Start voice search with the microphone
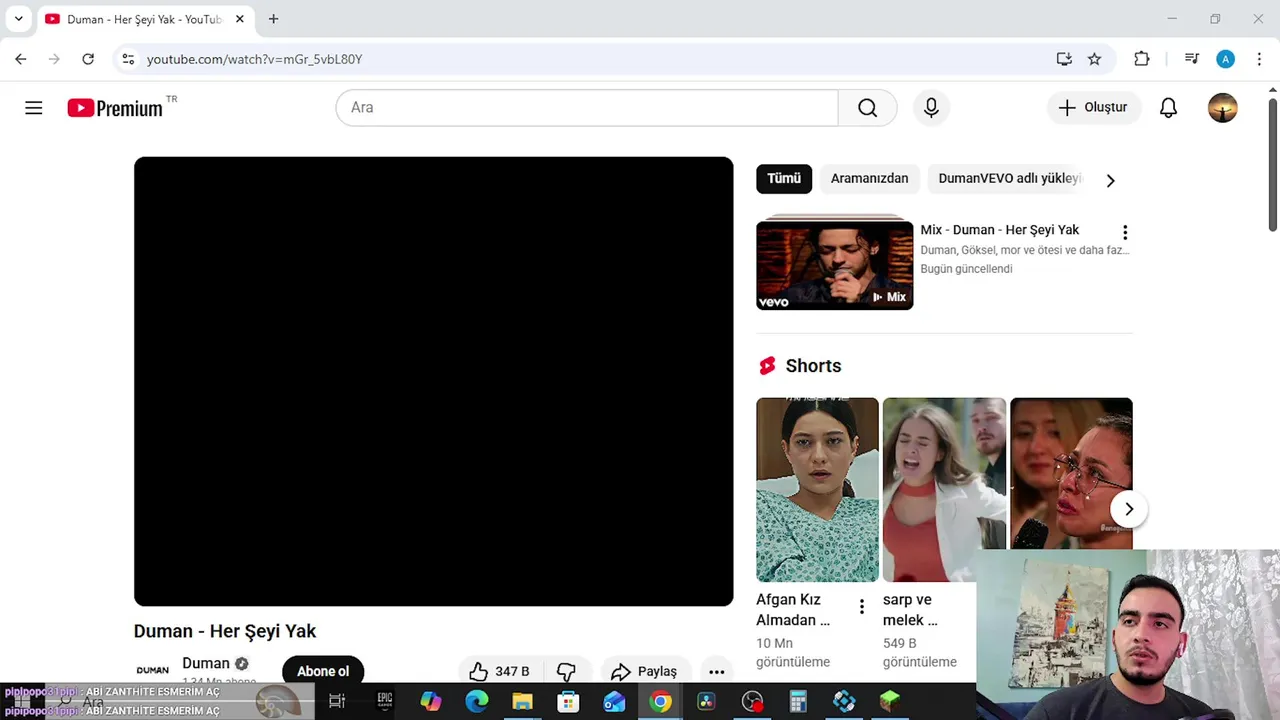The height and width of the screenshot is (720, 1280). point(931,108)
